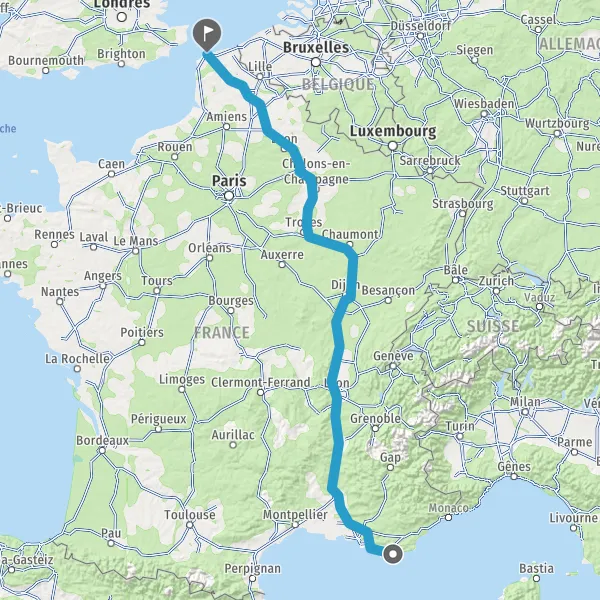Click the Milan city marker
This screenshot has height=600, width=600.
point(525,412)
